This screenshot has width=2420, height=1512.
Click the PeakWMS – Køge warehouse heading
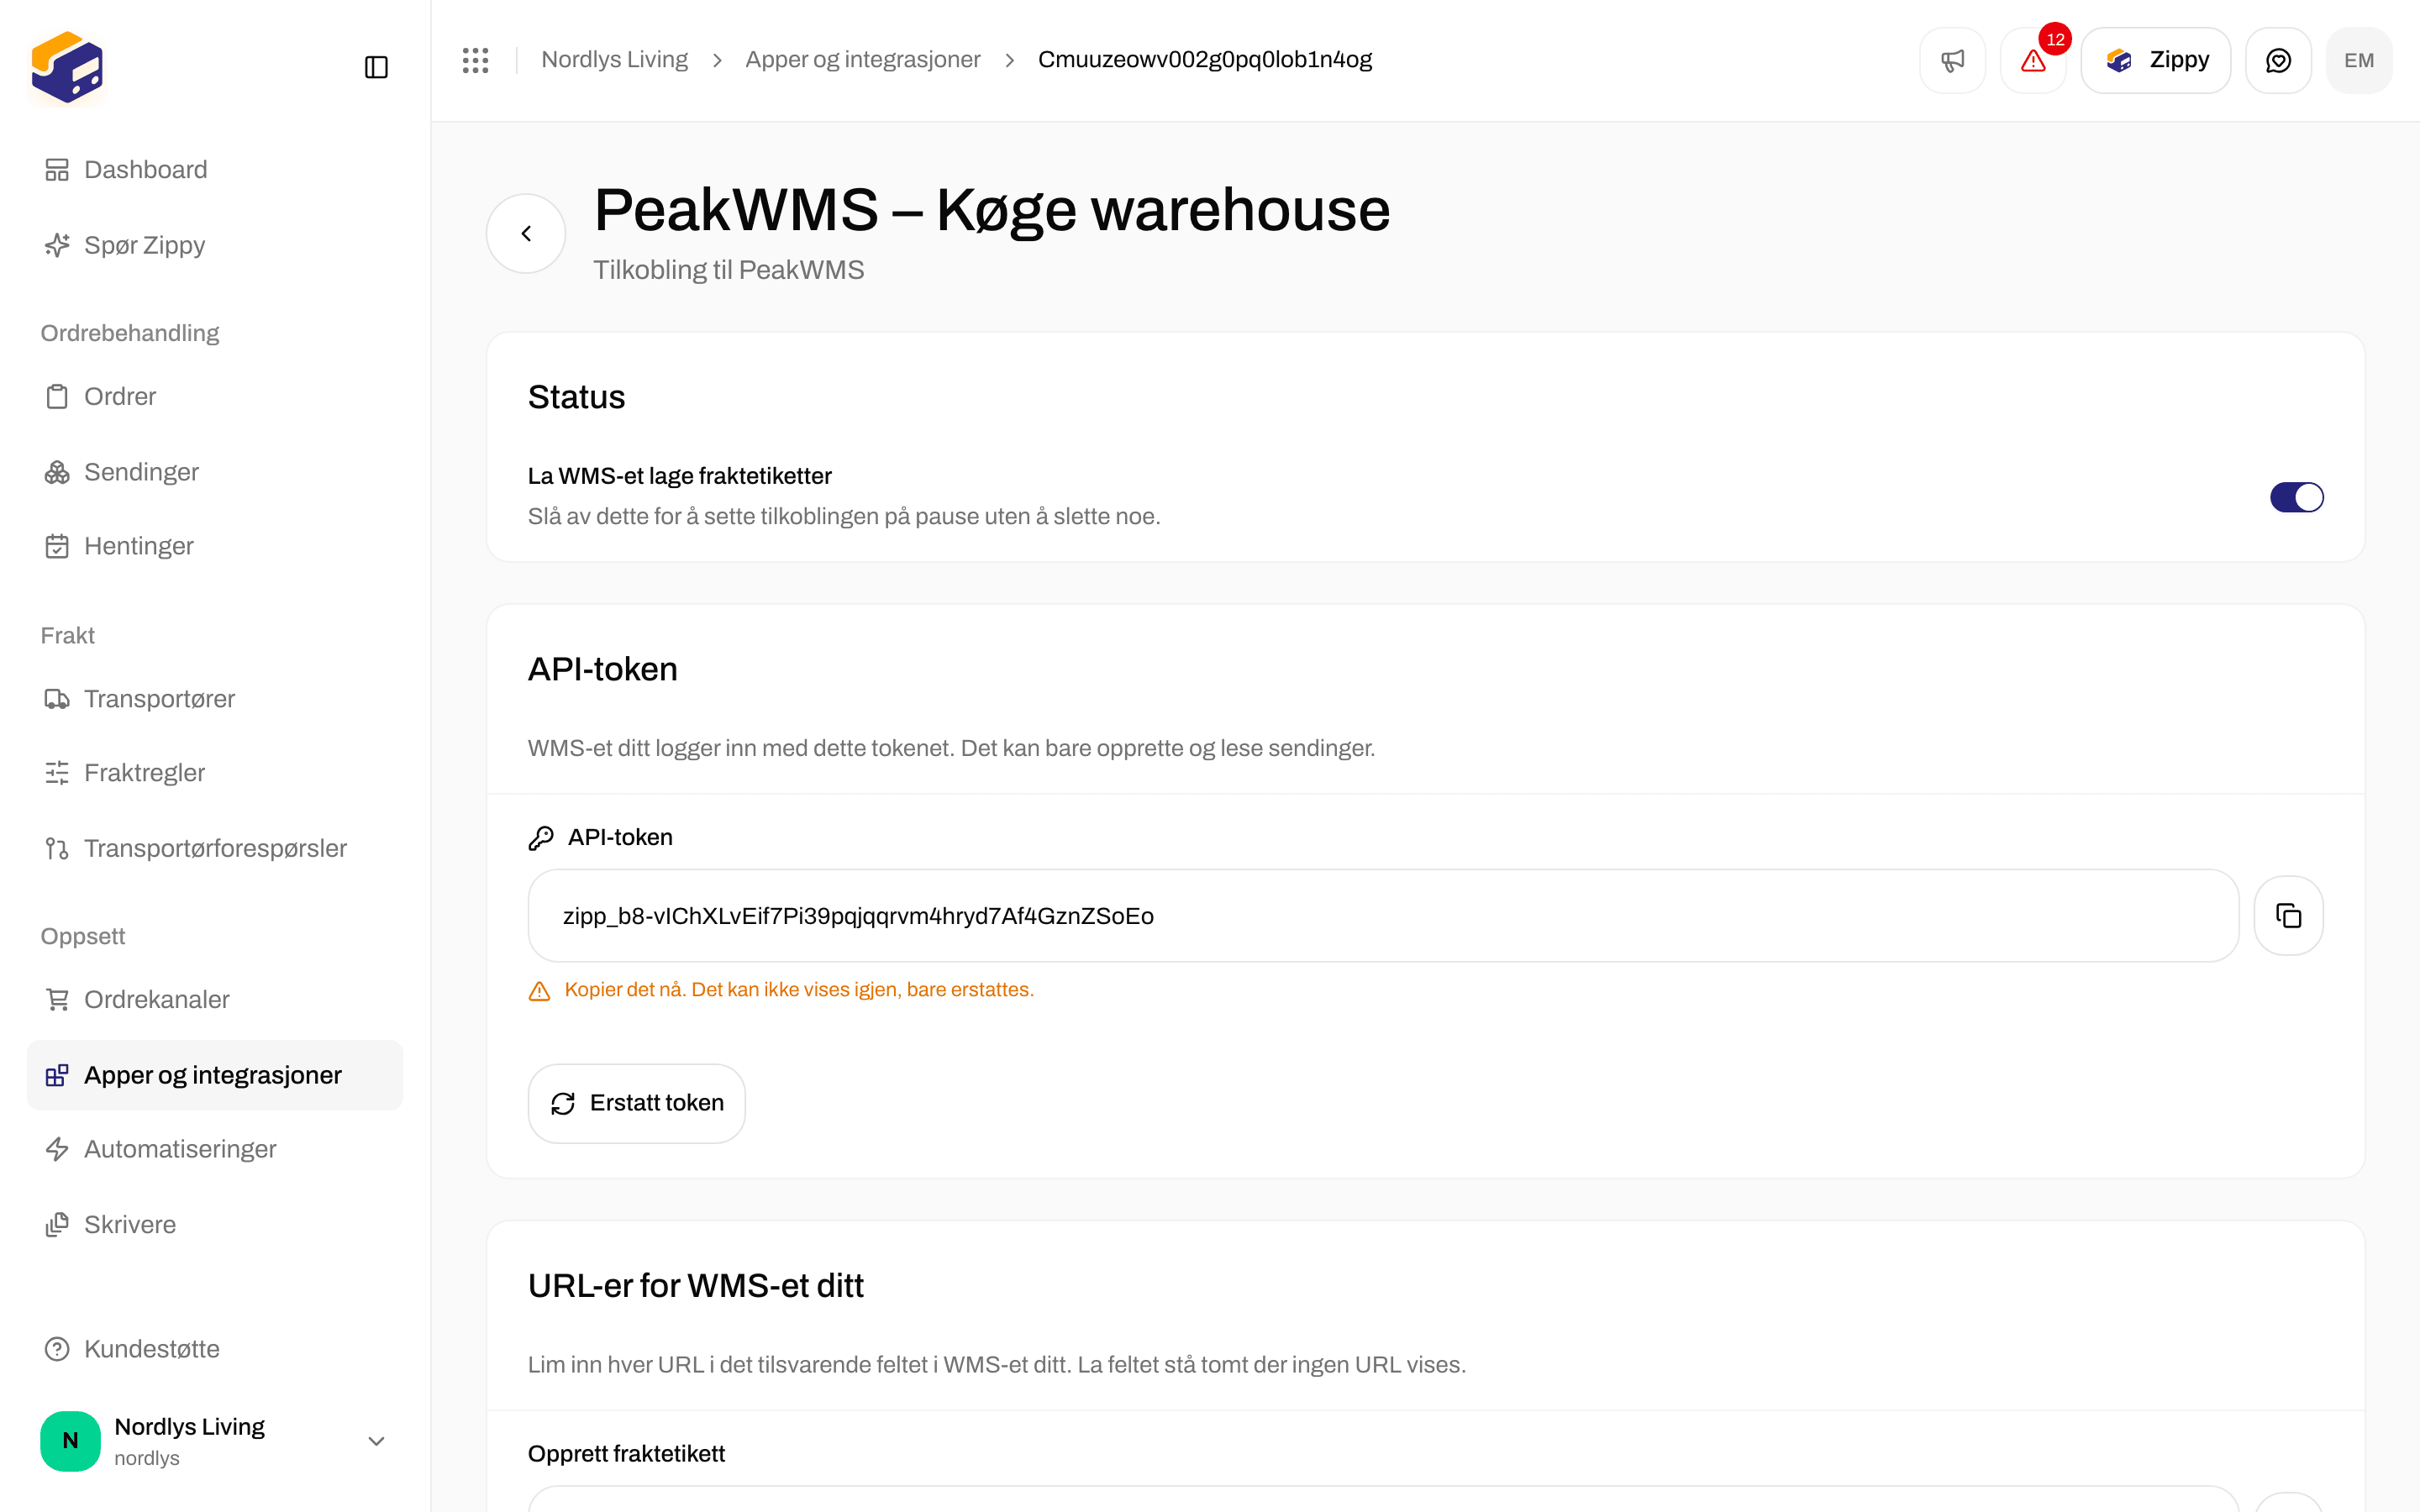click(992, 210)
